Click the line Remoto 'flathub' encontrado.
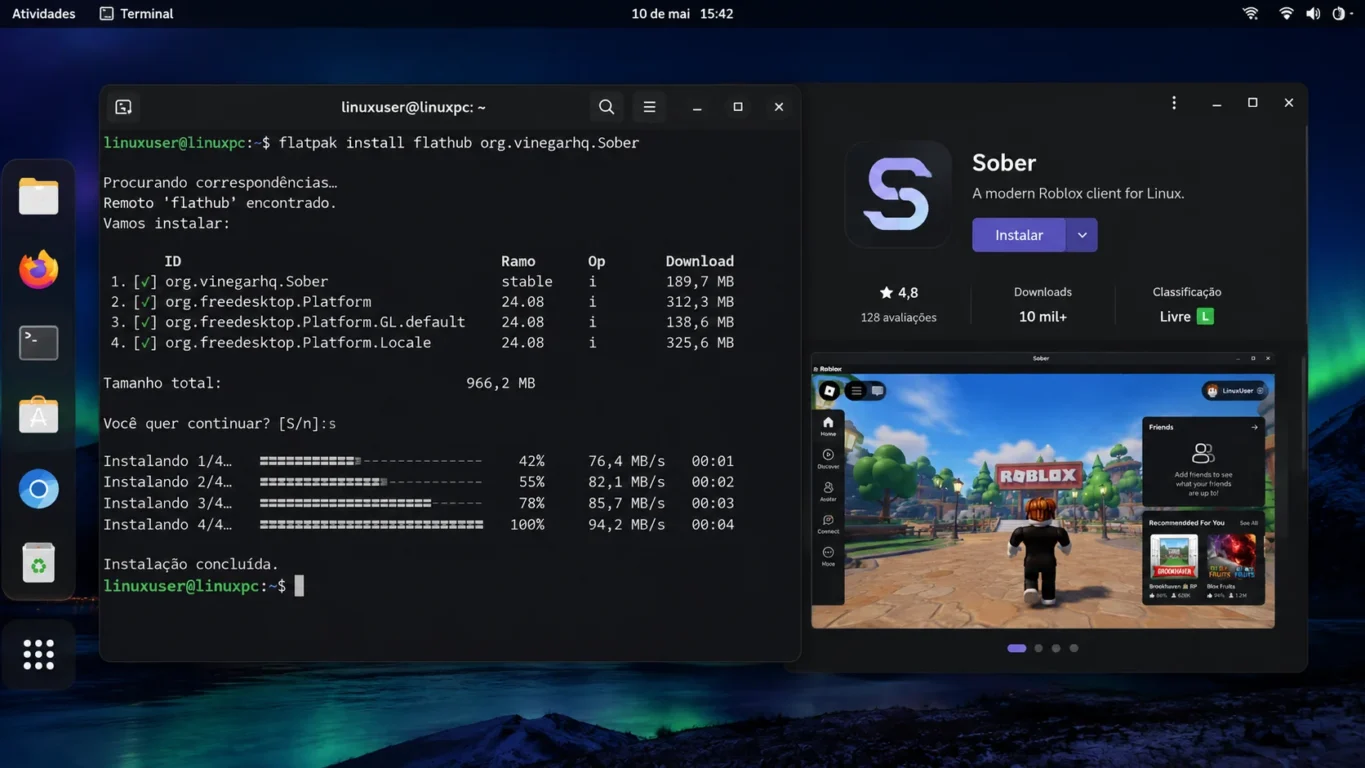1365x768 pixels. [220, 203]
